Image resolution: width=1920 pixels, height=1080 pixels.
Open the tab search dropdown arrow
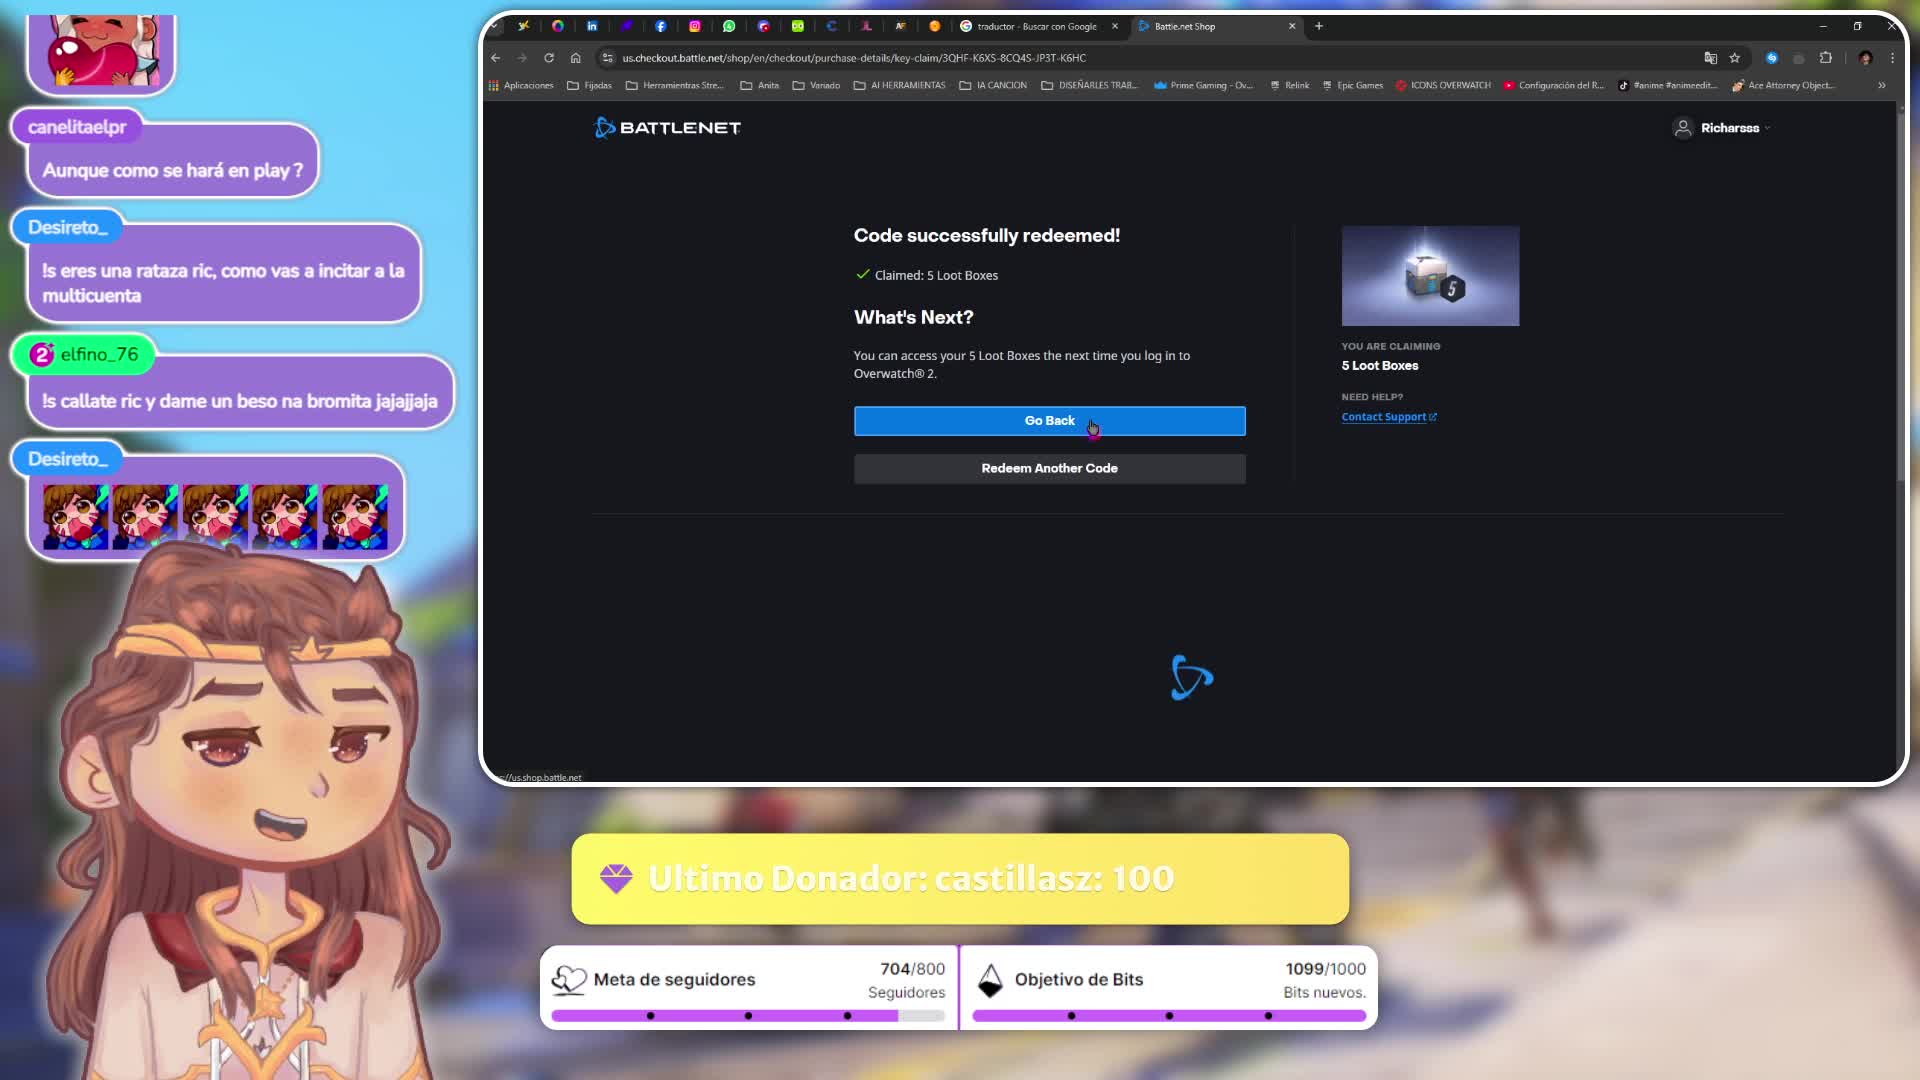[495, 26]
